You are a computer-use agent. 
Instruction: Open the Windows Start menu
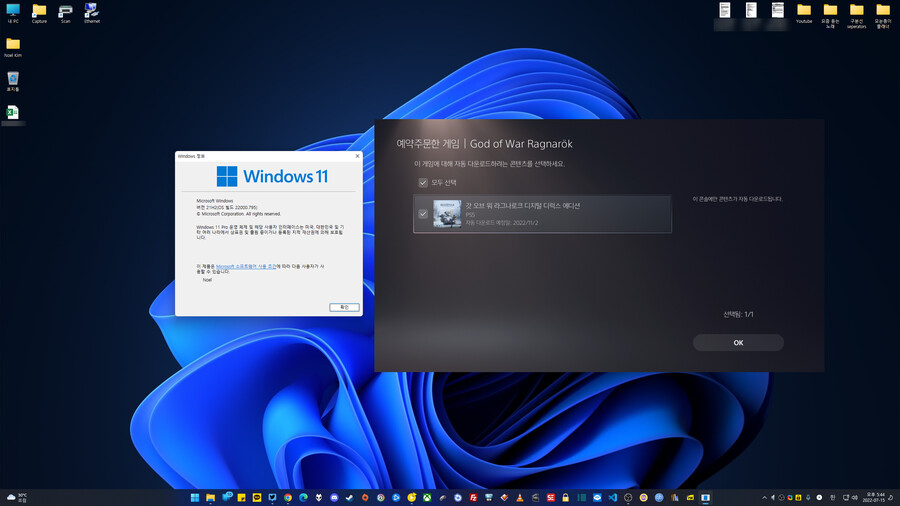click(195, 497)
